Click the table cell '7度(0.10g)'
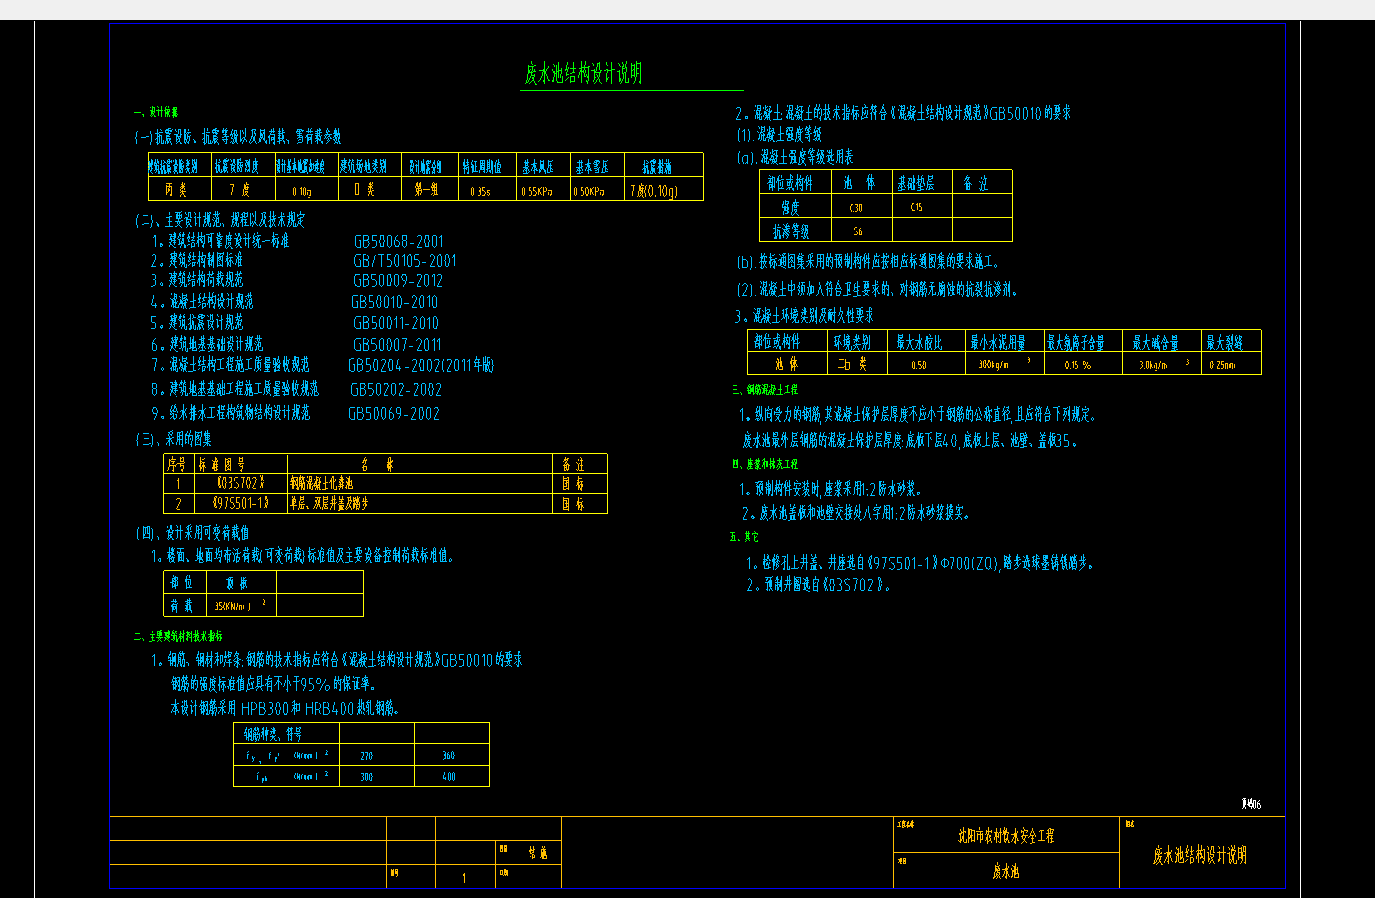This screenshot has height=898, width=1375. pos(654,190)
